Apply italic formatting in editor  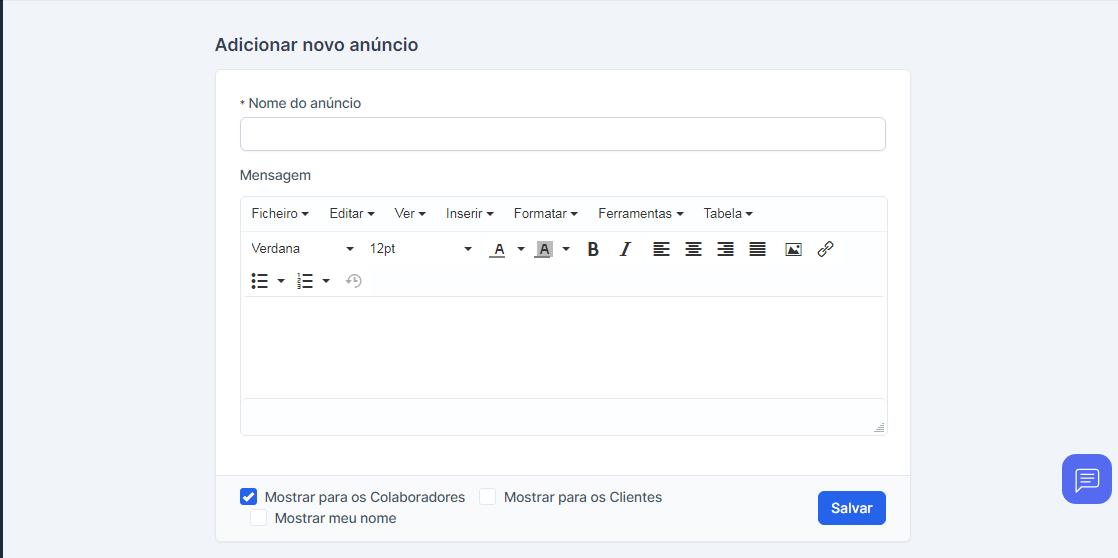click(625, 249)
